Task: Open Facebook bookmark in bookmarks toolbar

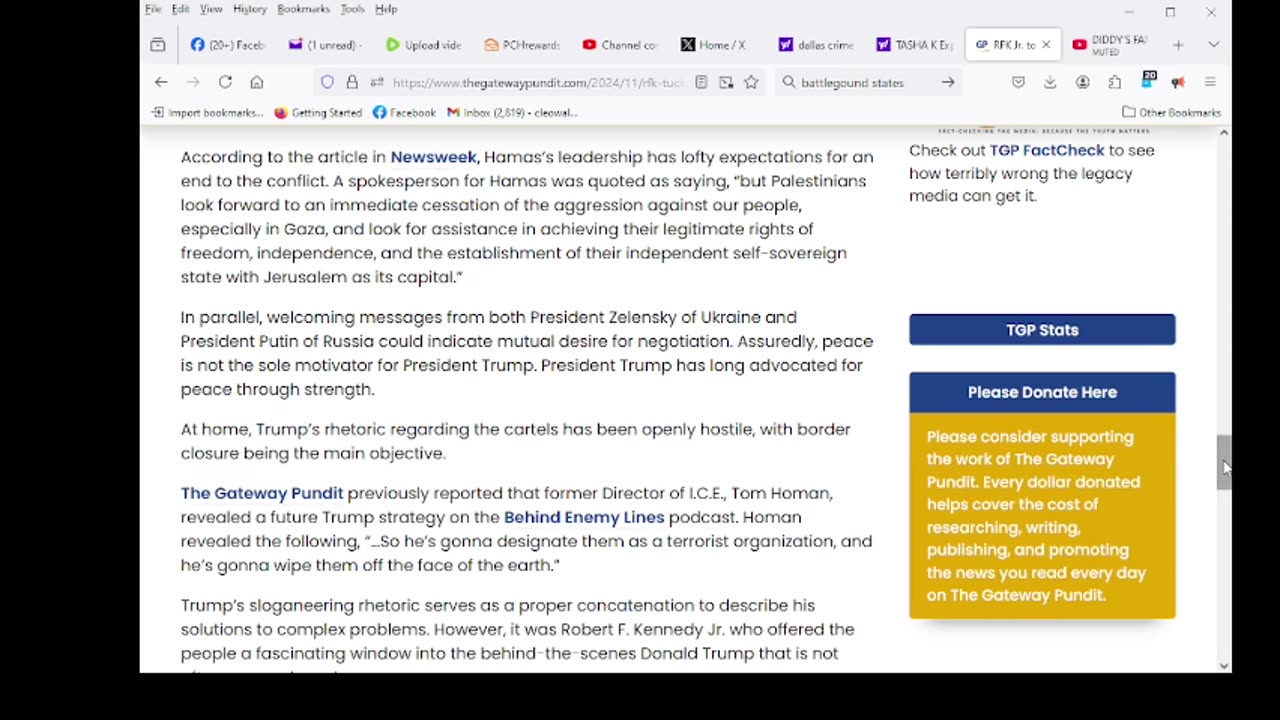Action: 405,112
